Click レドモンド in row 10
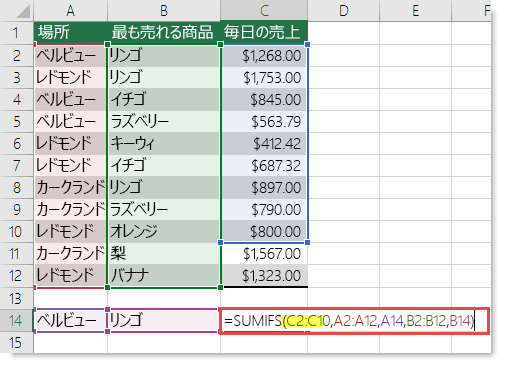This screenshot has width=506, height=368. 70,231
